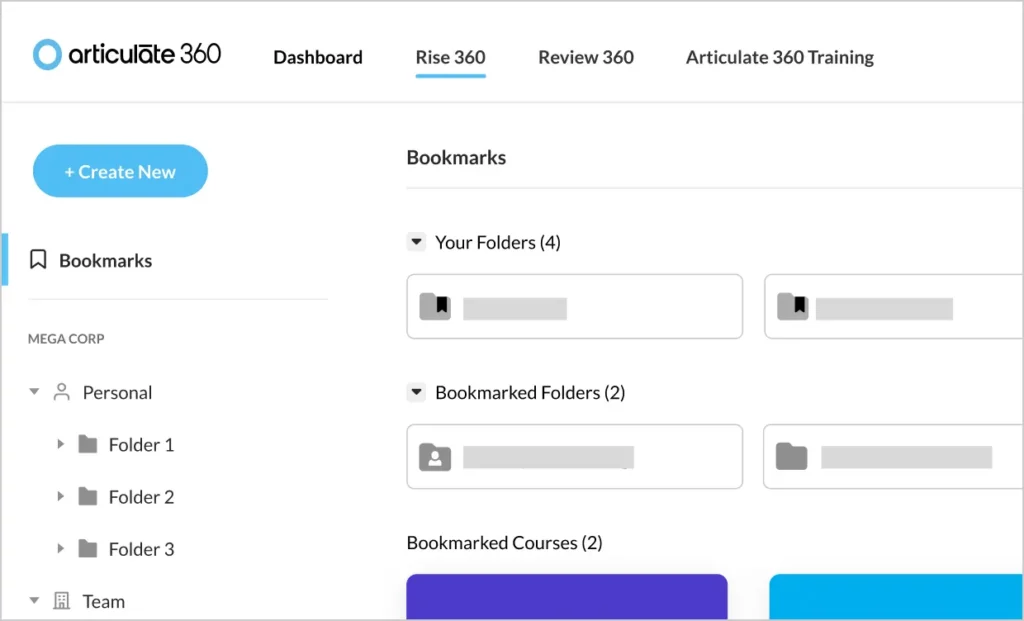Image resolution: width=1024 pixels, height=621 pixels.
Task: Expand Folder 3 in the sidebar
Action: 60,548
